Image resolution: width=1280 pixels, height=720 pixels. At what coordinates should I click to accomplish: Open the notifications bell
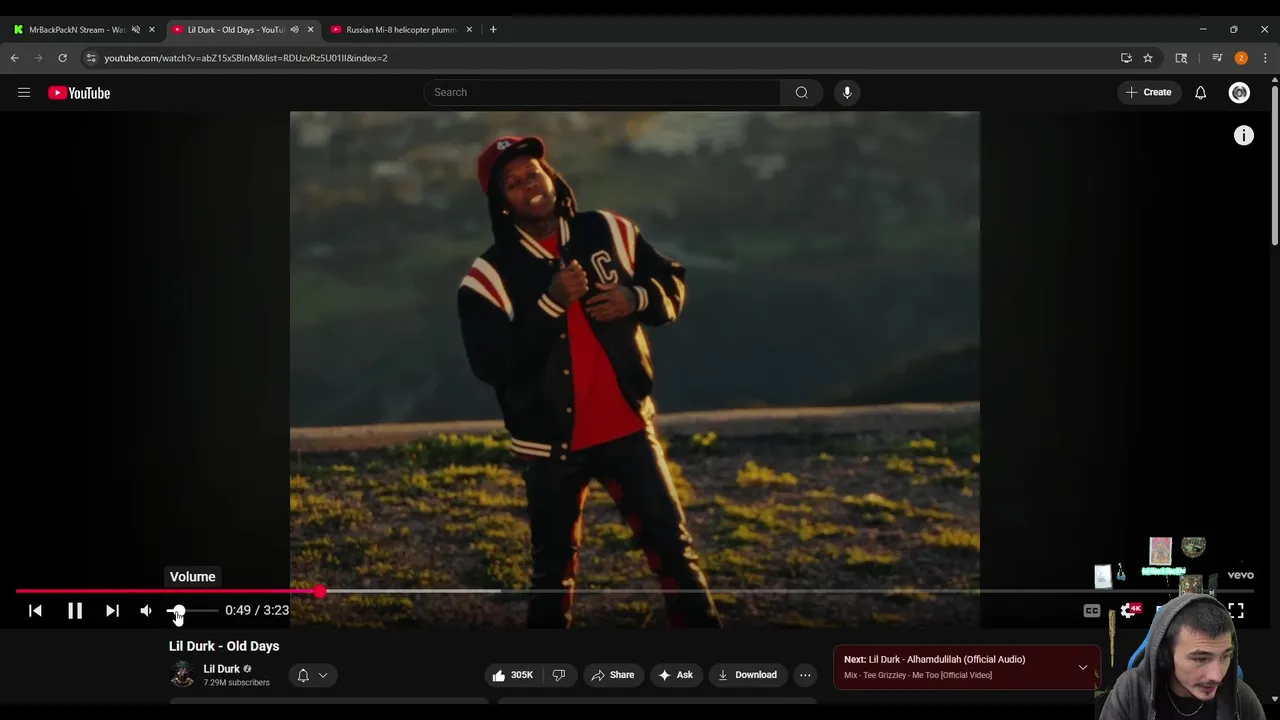1200,93
